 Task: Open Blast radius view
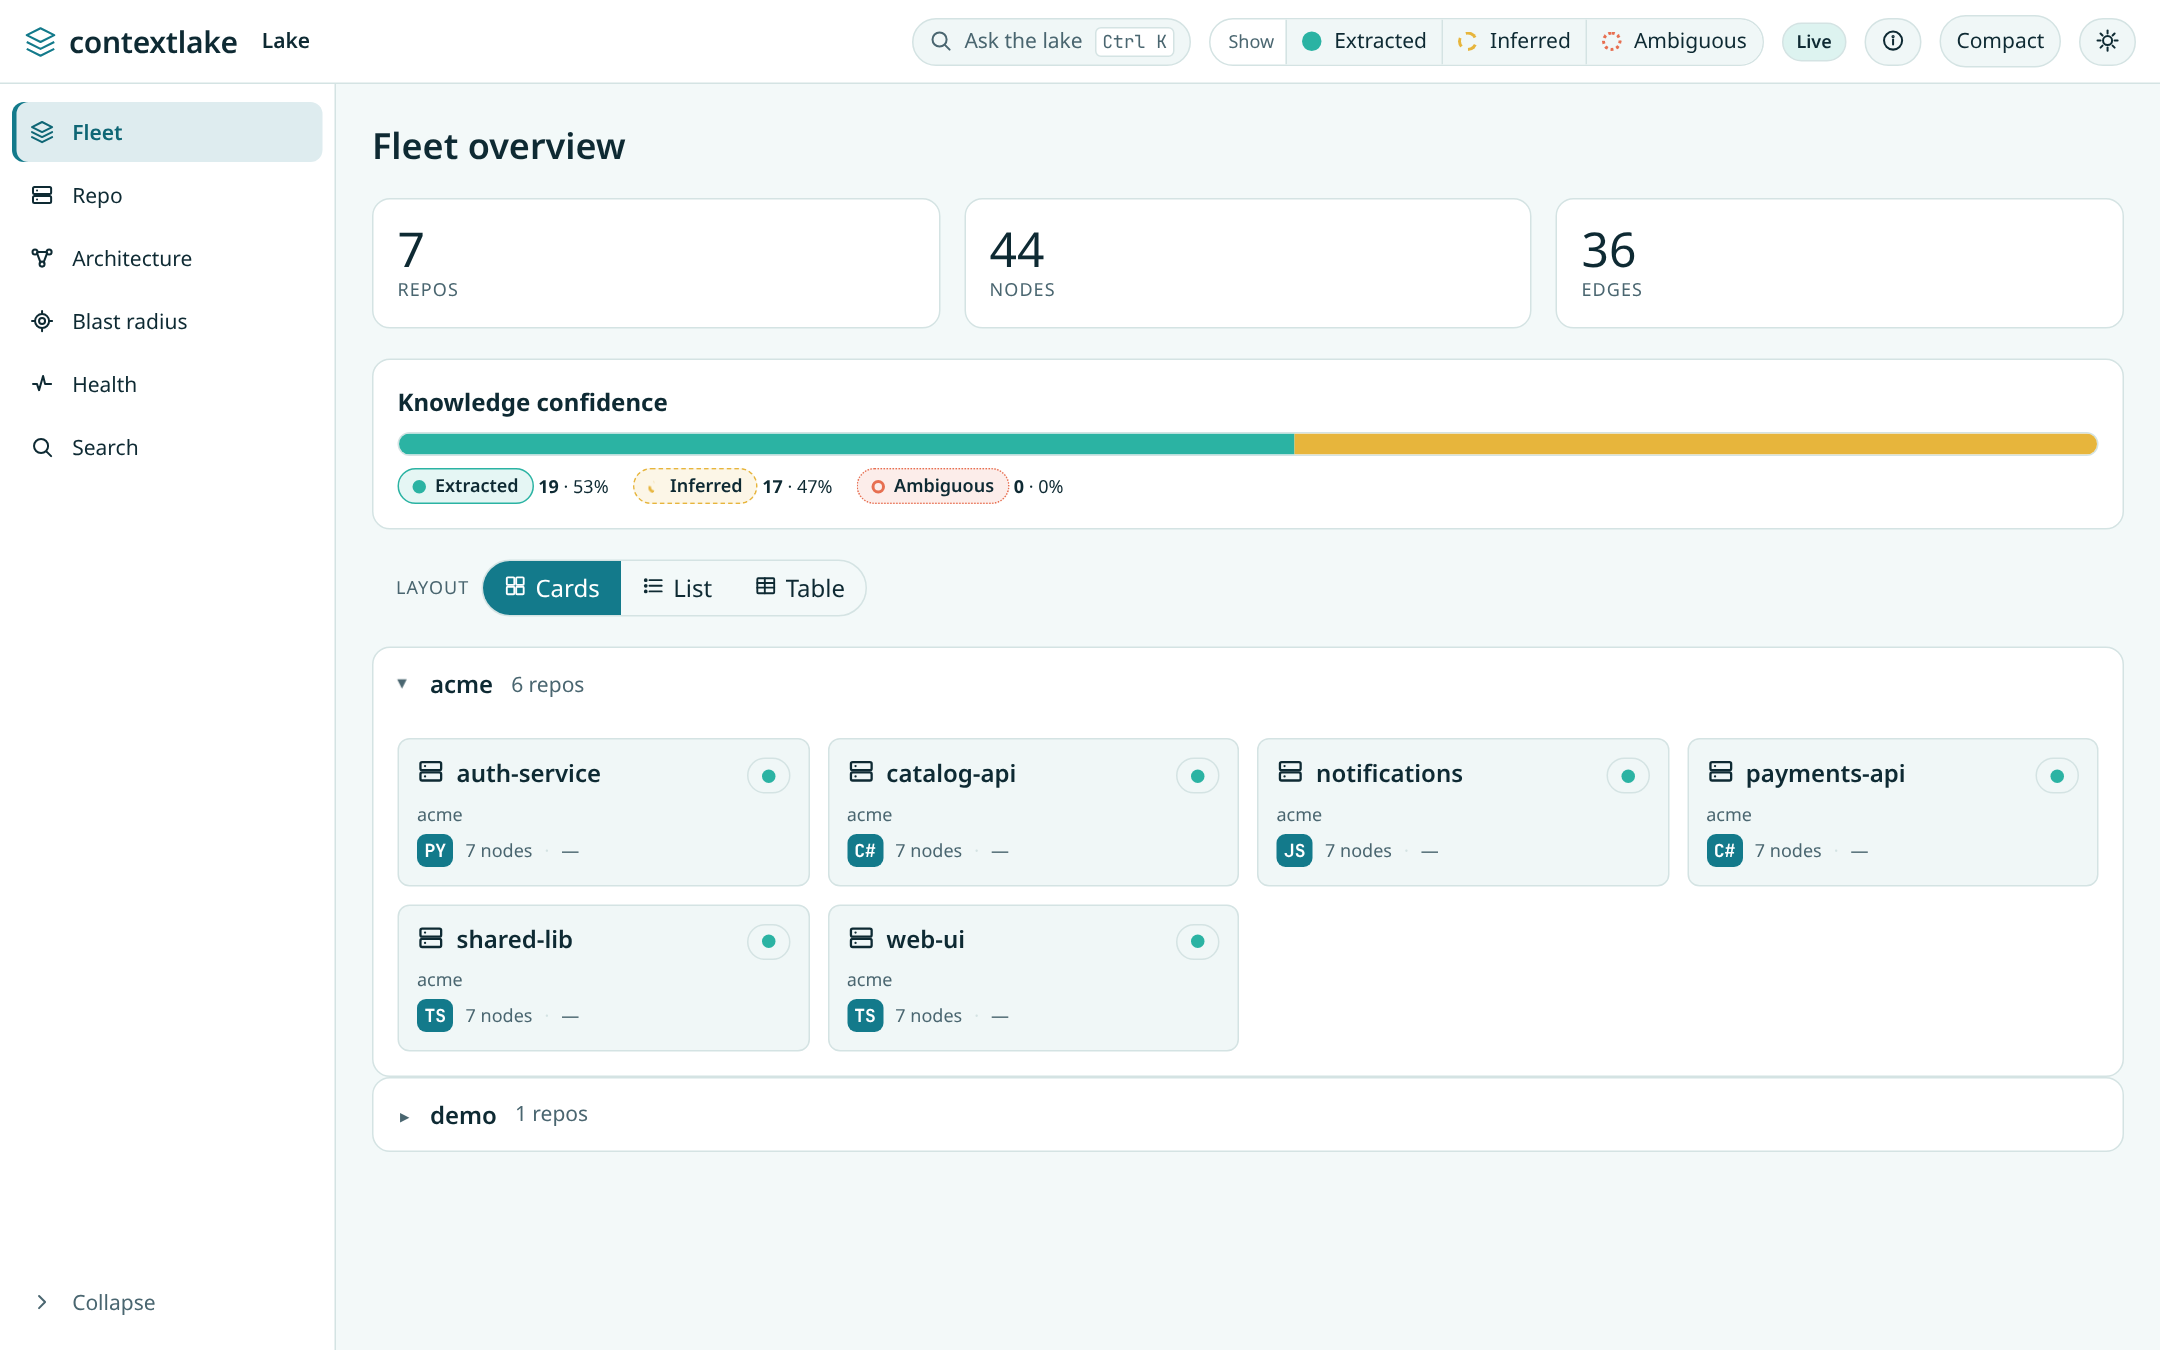(x=167, y=321)
